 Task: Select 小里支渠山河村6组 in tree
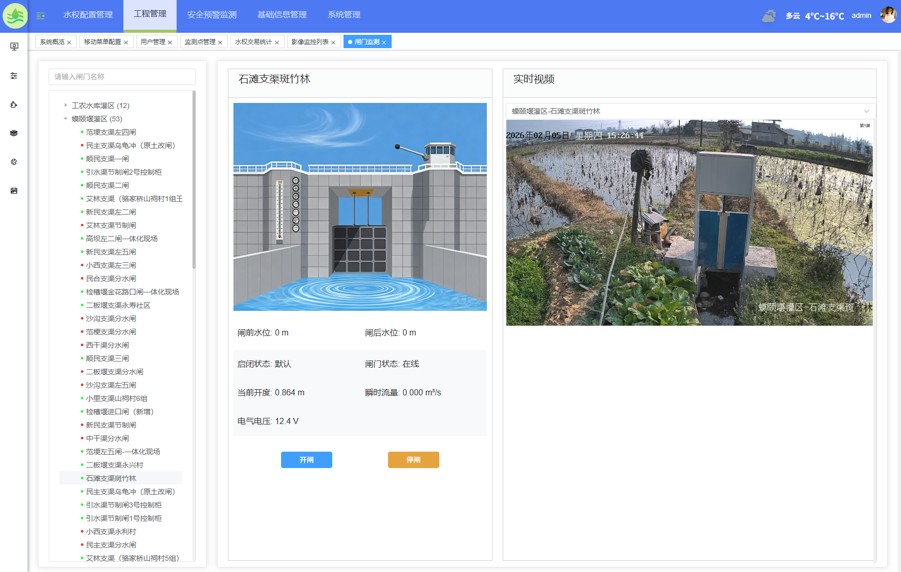pyautogui.click(x=117, y=398)
